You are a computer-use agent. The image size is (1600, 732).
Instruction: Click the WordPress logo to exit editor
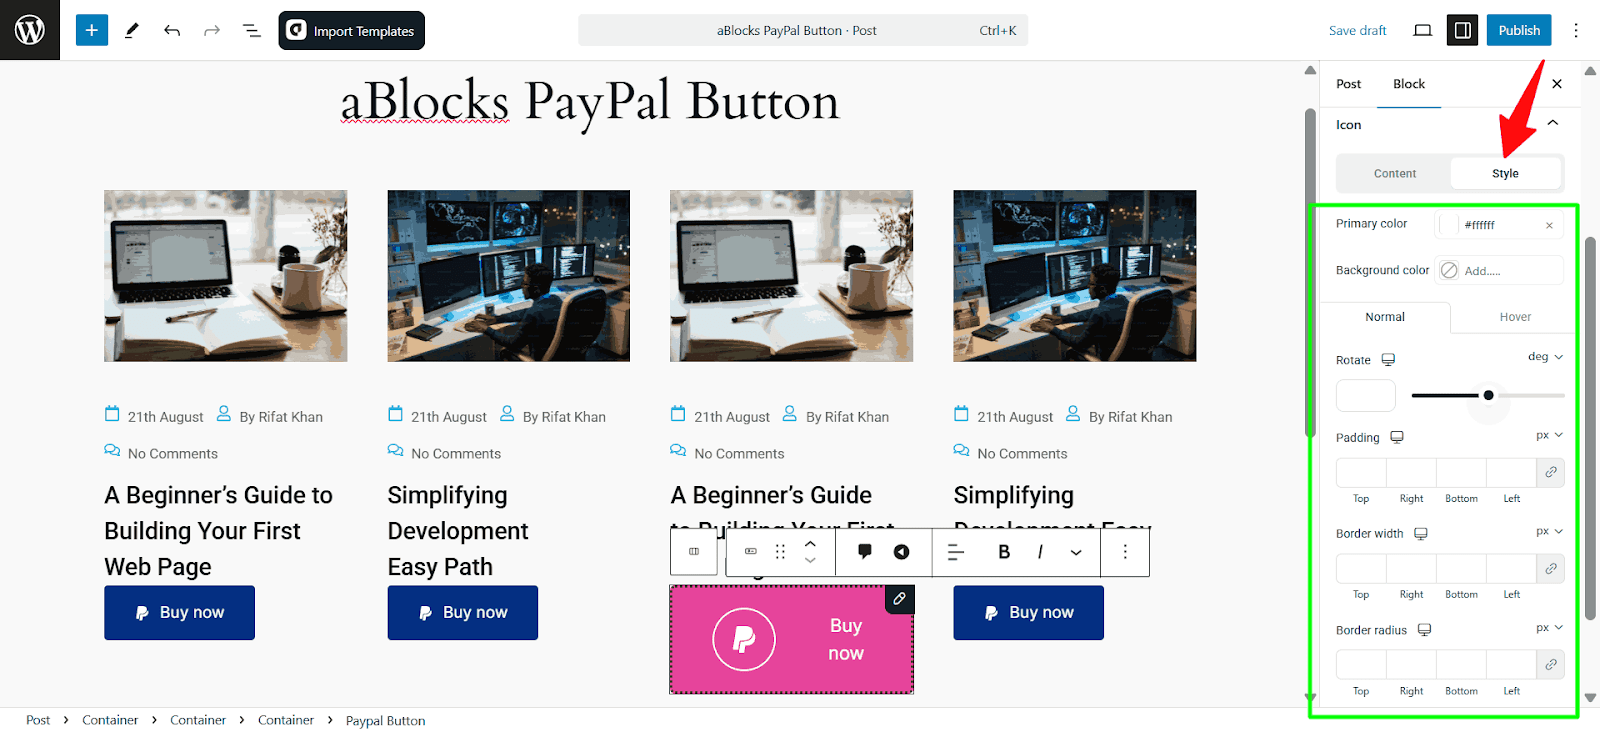[x=30, y=30]
